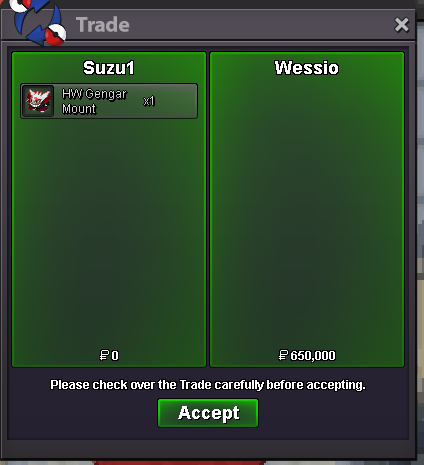Click the Trade window title bar
Viewport: 424px width, 465px height.
tap(208, 25)
